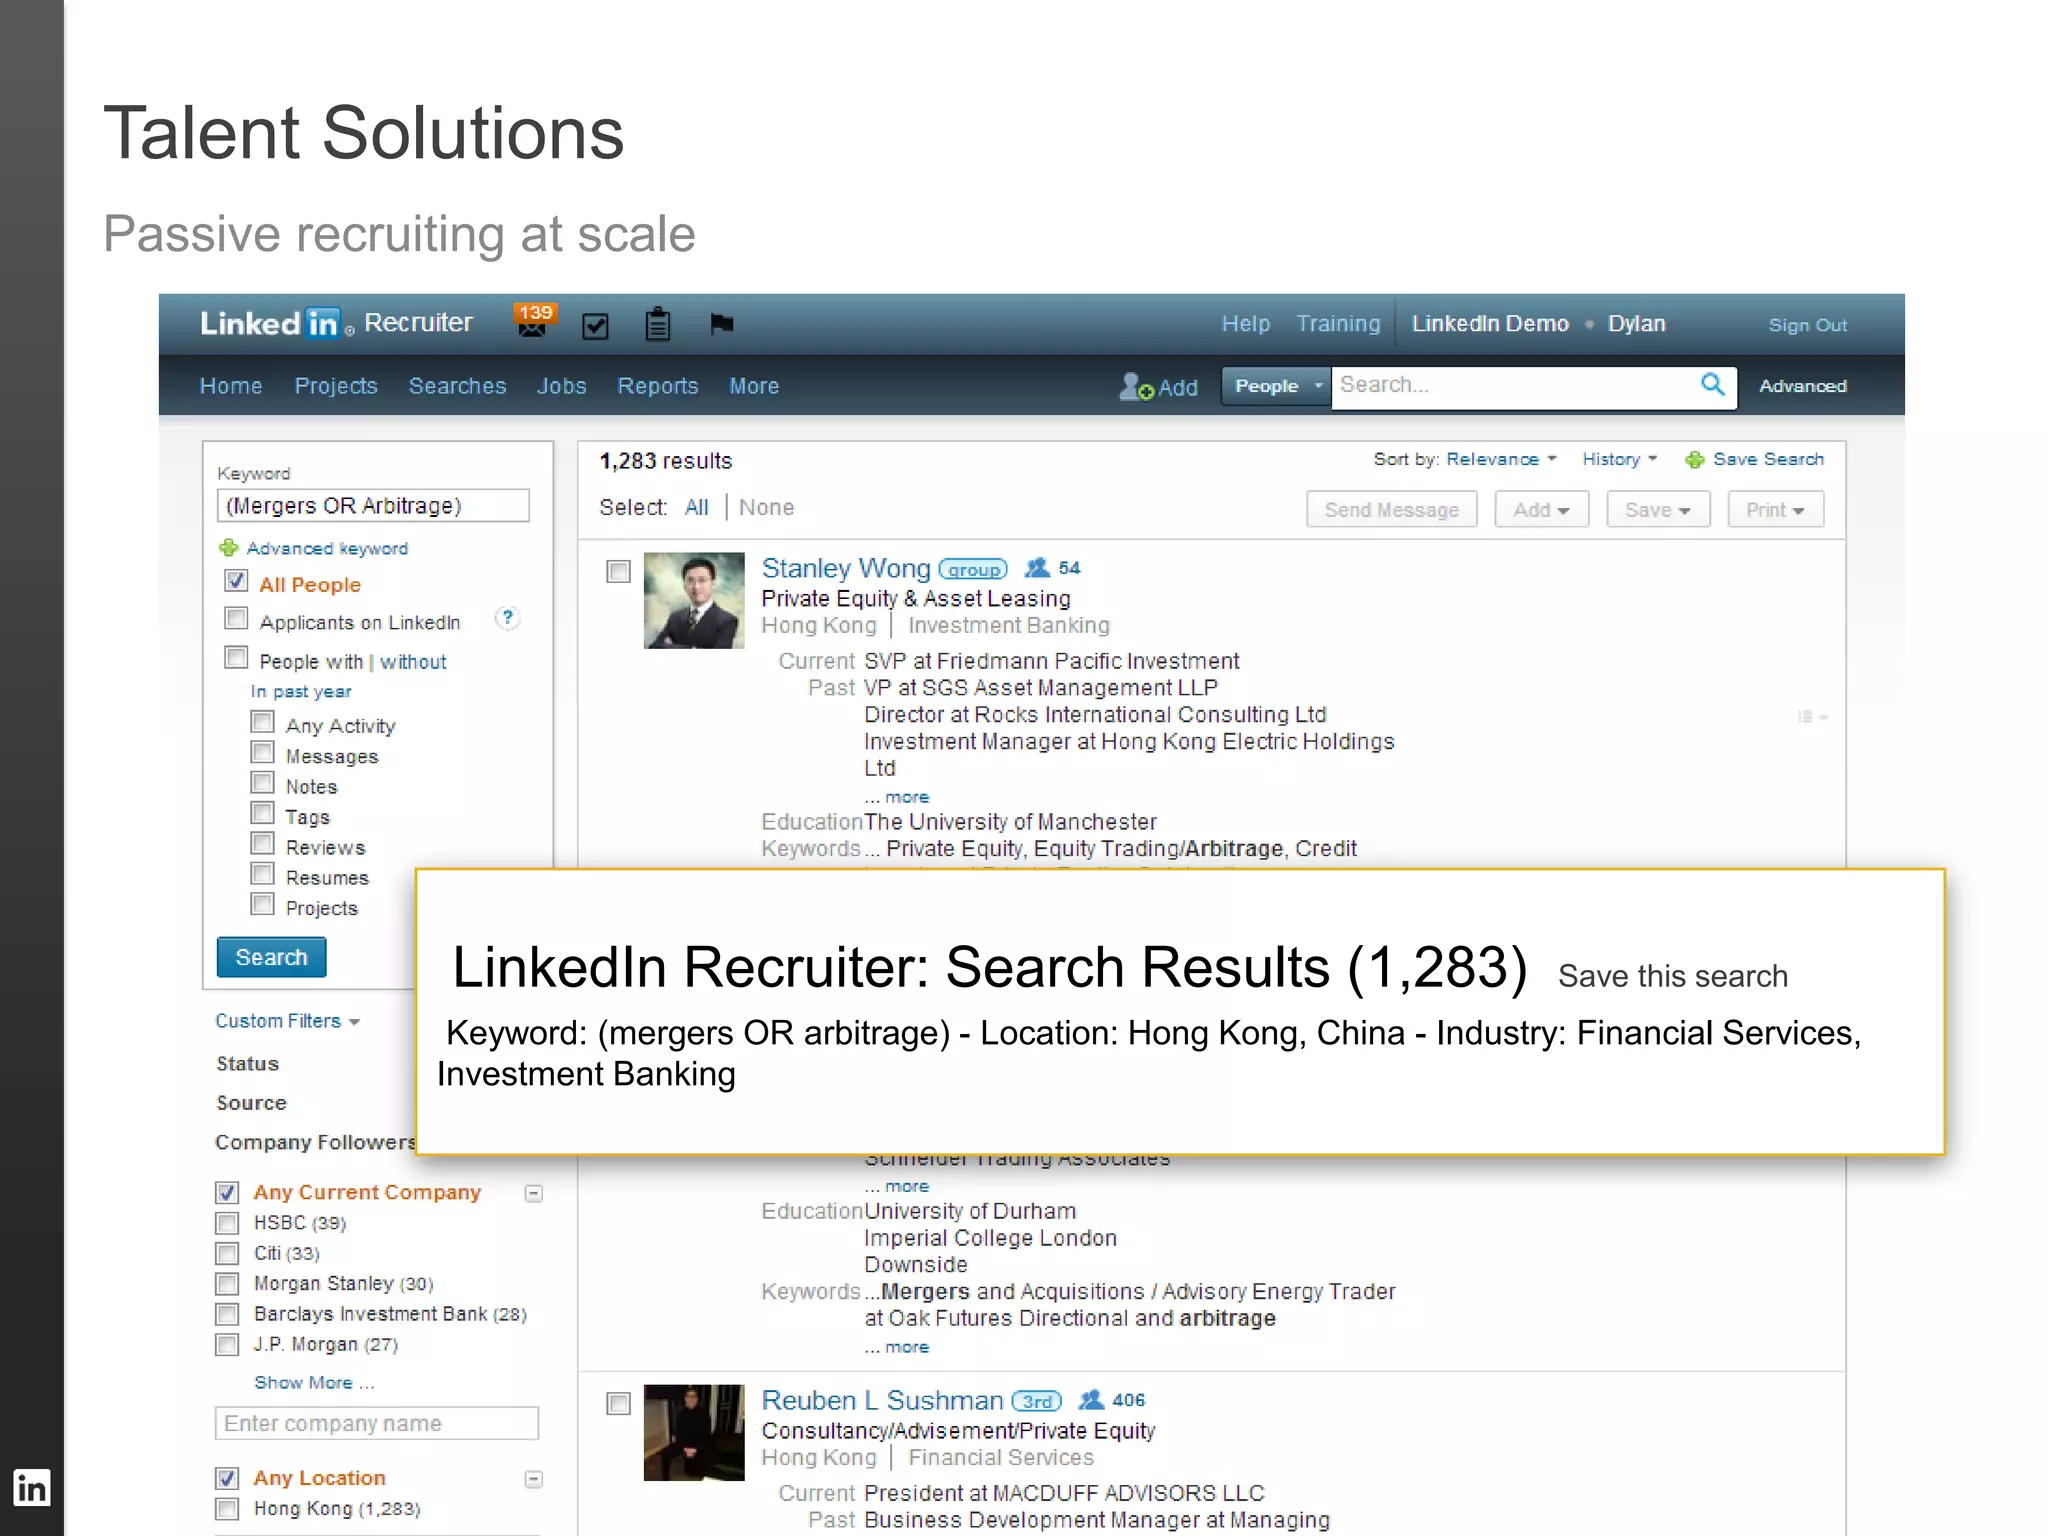Open the inbox messages icon with 139 badge
This screenshot has width=2048, height=1536.
(534, 321)
